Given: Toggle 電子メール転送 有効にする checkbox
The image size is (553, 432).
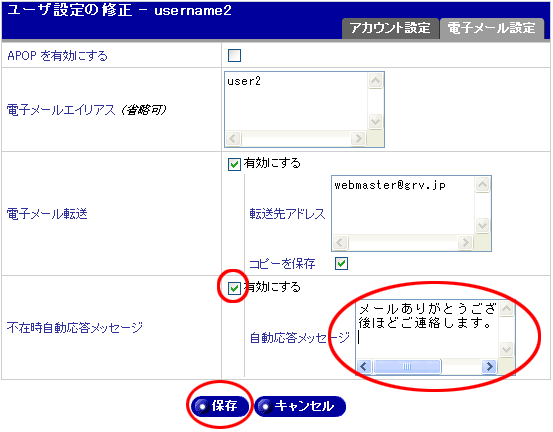Looking at the screenshot, I should coord(235,164).
